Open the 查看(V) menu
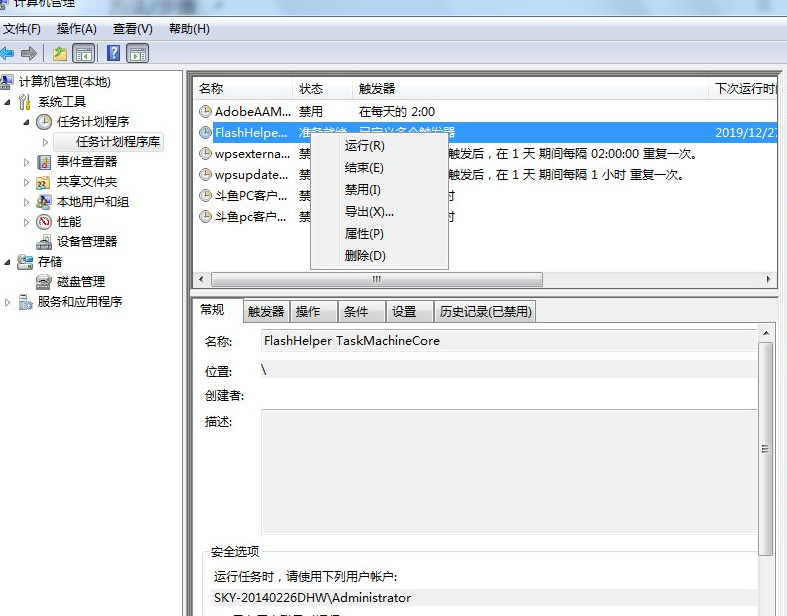 tap(133, 29)
